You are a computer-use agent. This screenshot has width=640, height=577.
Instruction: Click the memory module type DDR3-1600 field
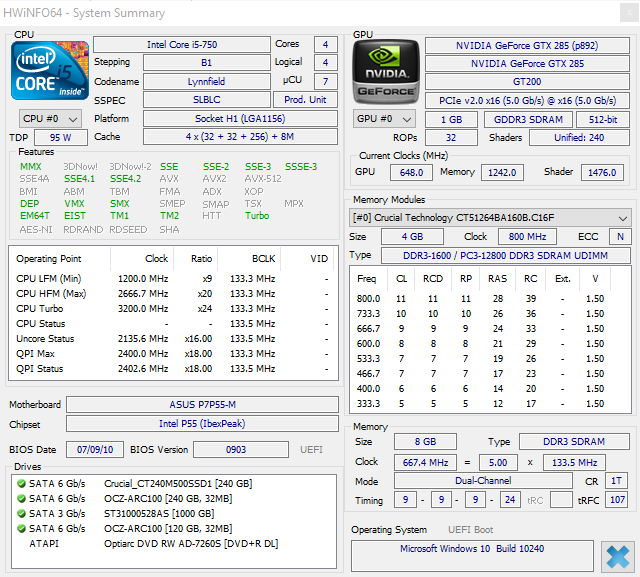coord(505,255)
